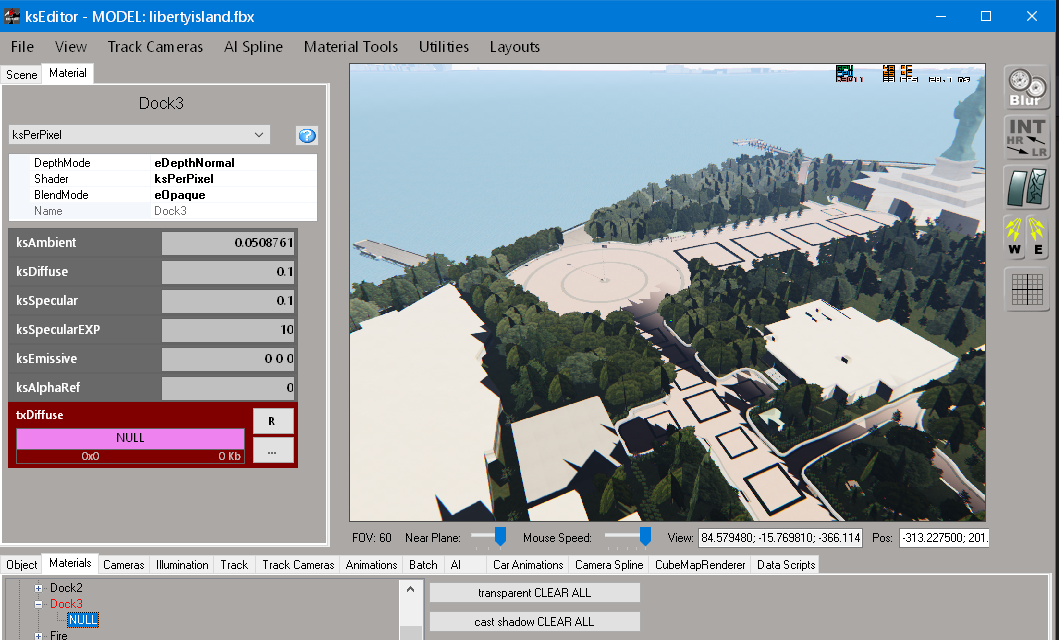Screen dimensions: 1059x640
Task: Open the View menu
Action: click(71, 47)
